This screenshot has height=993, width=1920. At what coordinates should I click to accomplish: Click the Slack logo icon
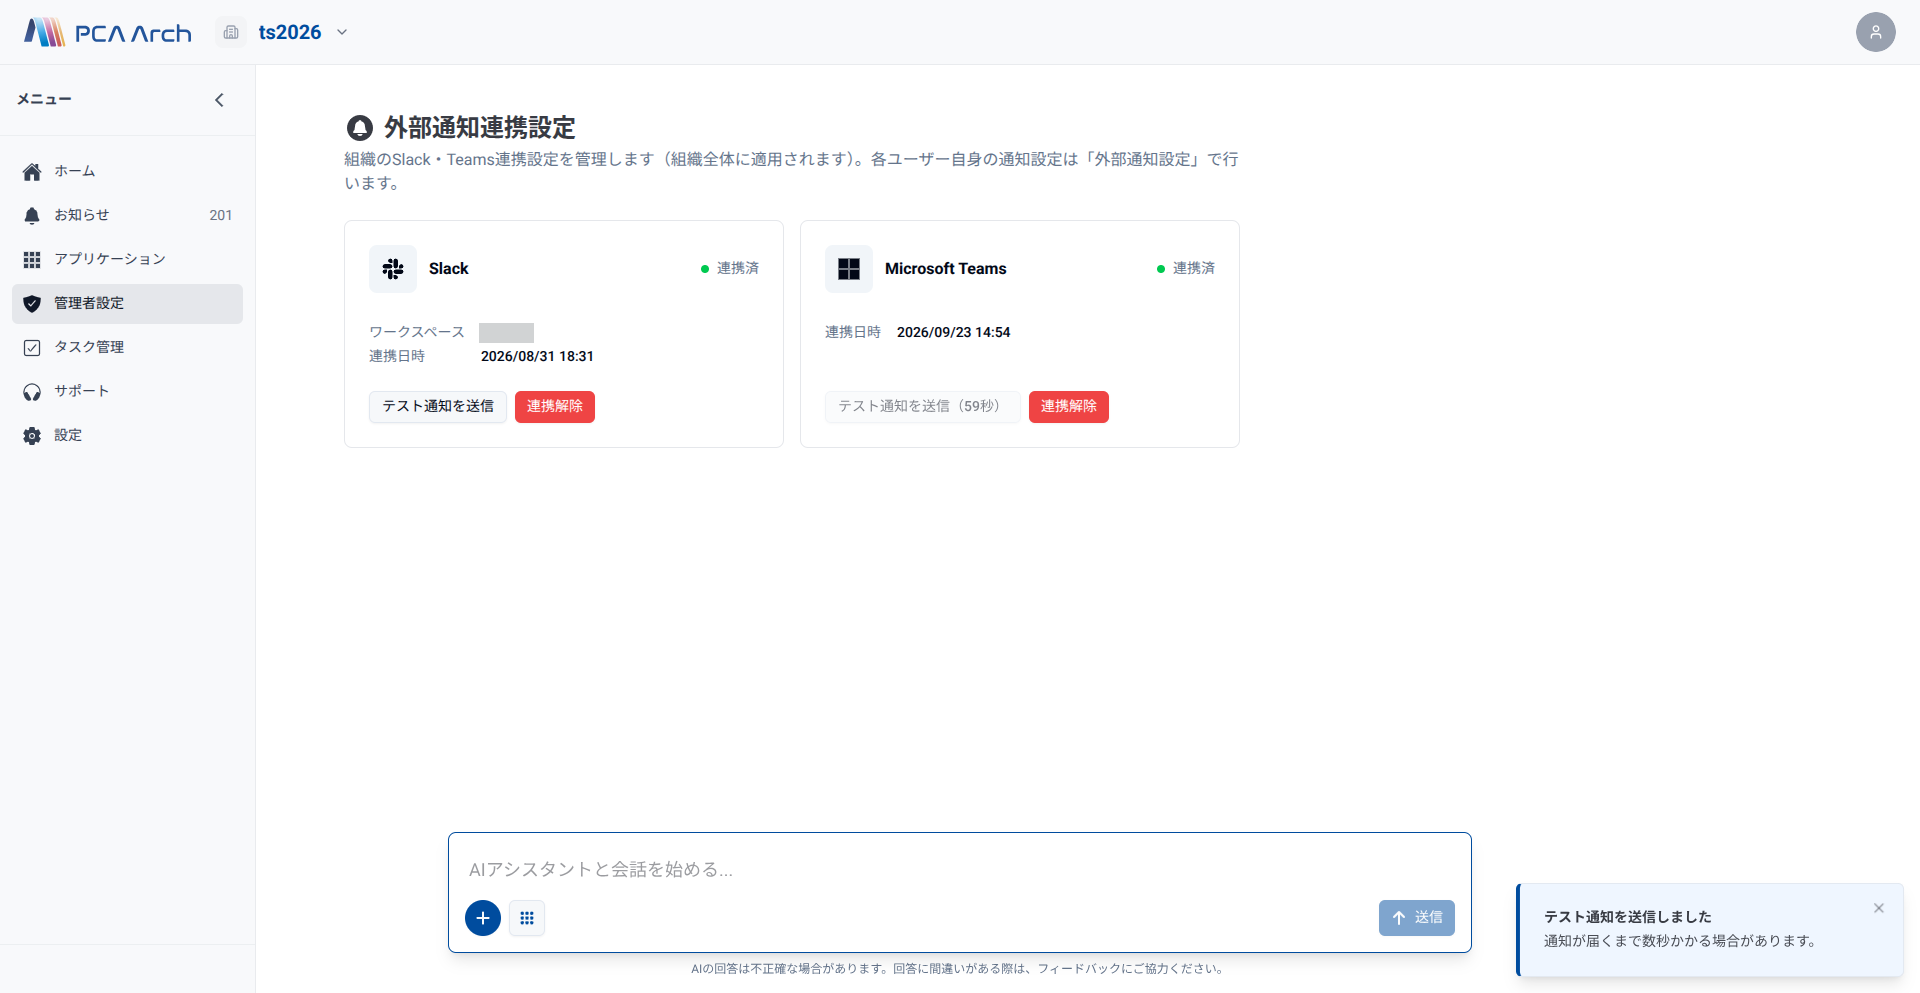[393, 269]
